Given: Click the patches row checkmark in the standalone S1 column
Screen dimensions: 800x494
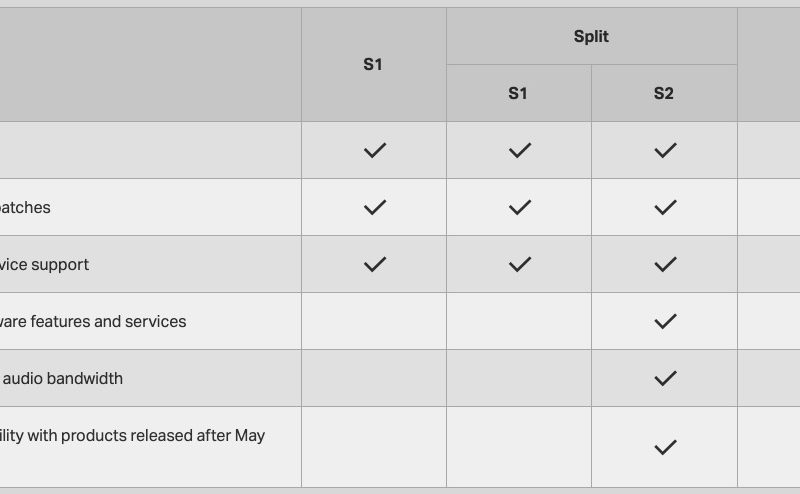Looking at the screenshot, I should (374, 208).
